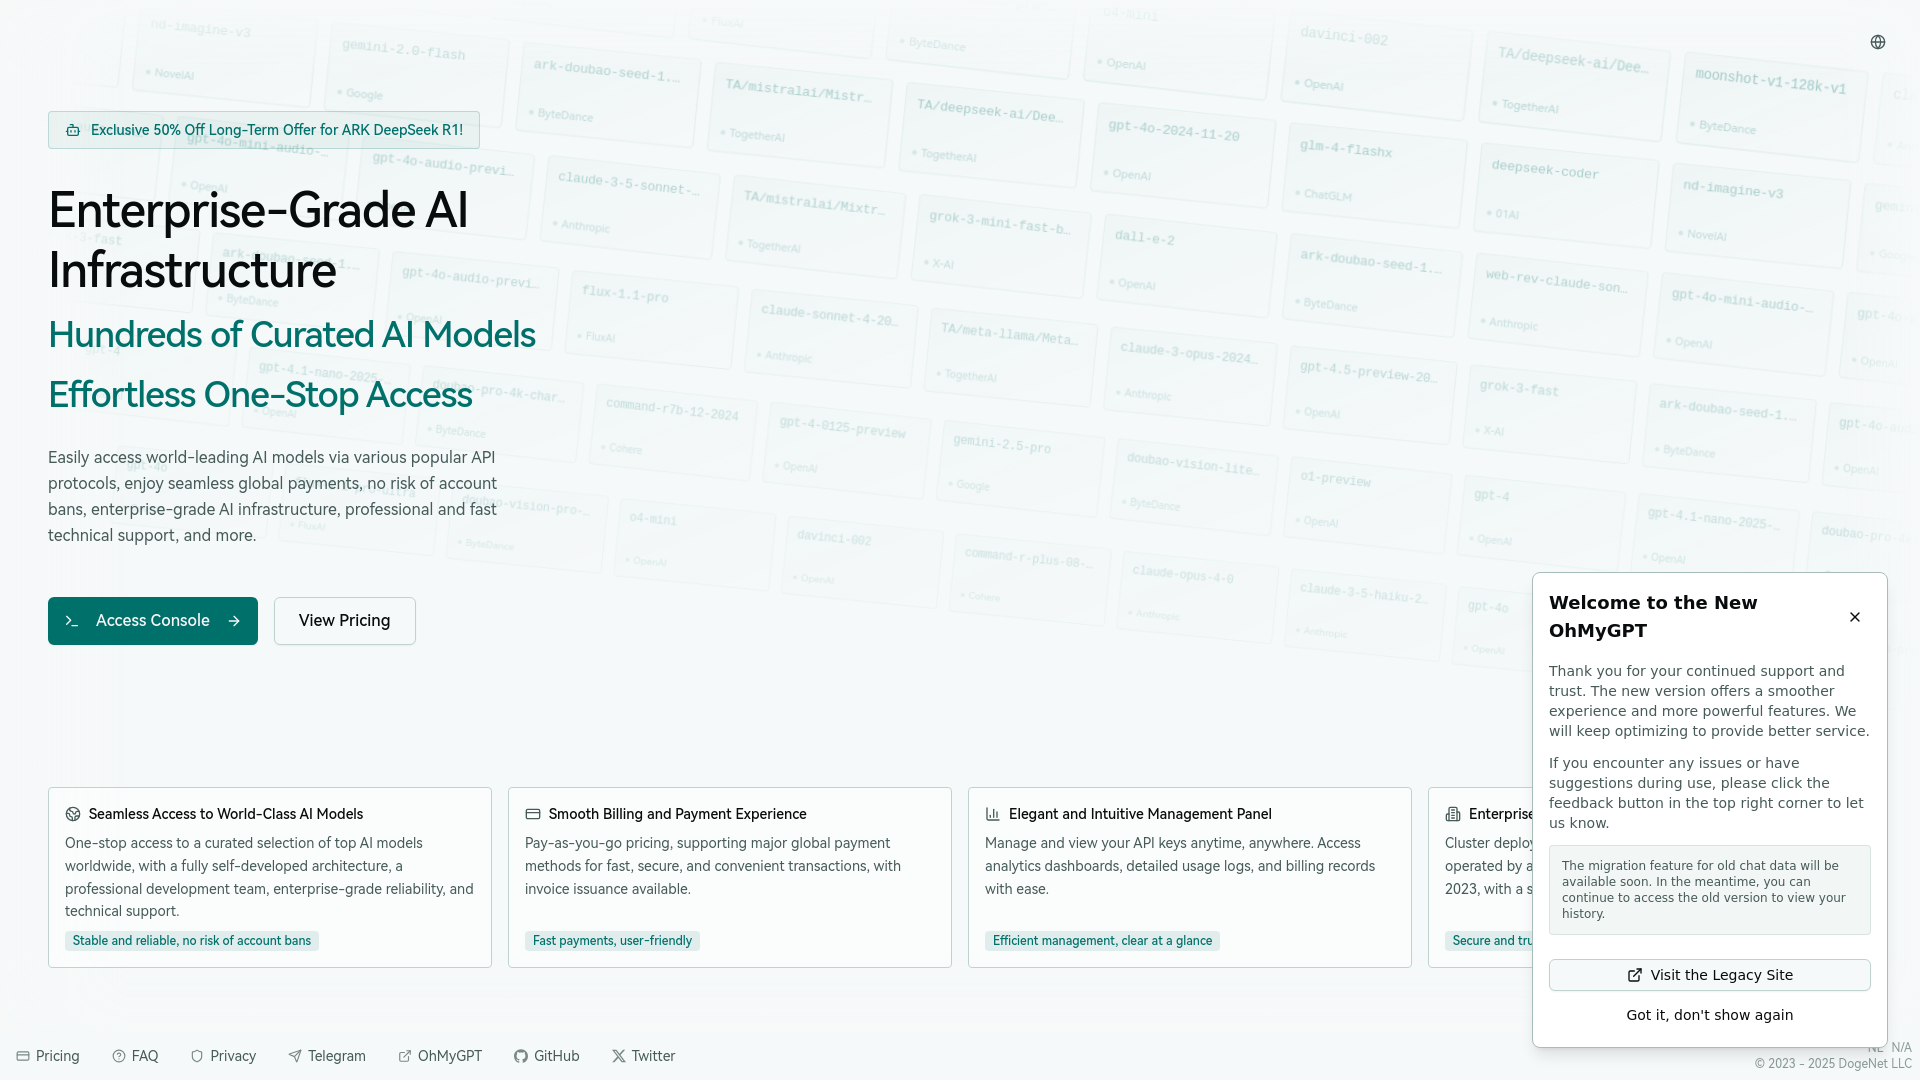Open the Pricing footer link
The height and width of the screenshot is (1080, 1920).
[x=48, y=1056]
